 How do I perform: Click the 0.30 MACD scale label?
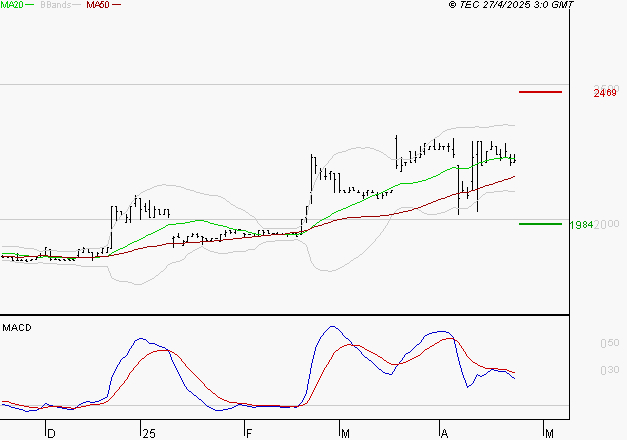click(608, 370)
